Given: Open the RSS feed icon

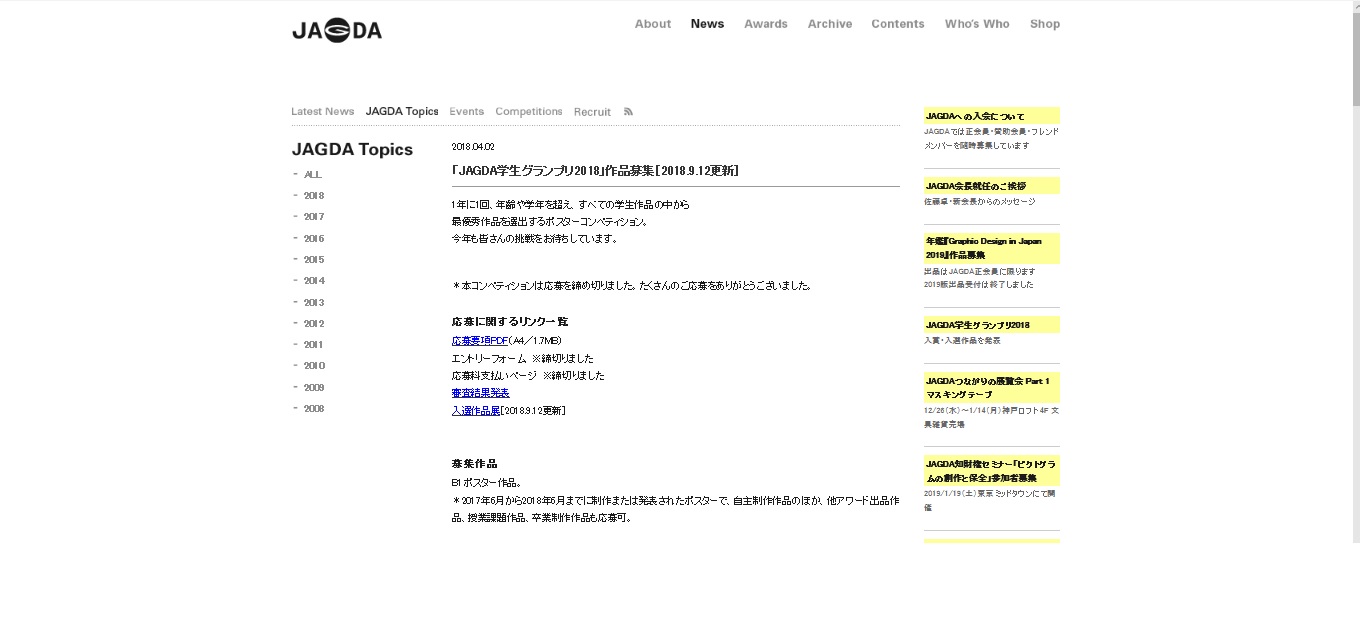Looking at the screenshot, I should pyautogui.click(x=628, y=112).
